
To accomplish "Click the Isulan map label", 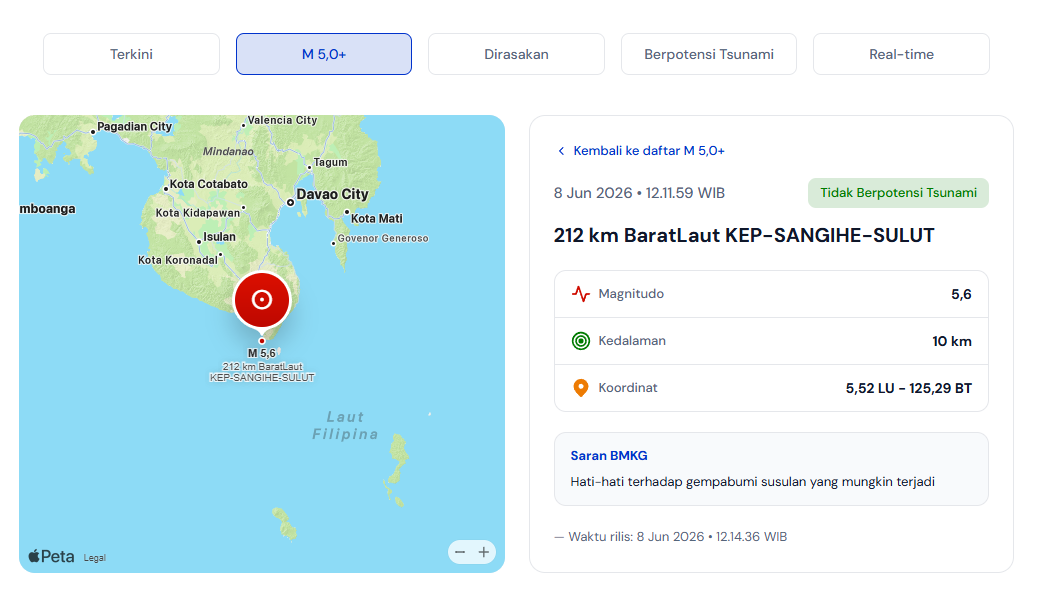I will pyautogui.click(x=219, y=237).
